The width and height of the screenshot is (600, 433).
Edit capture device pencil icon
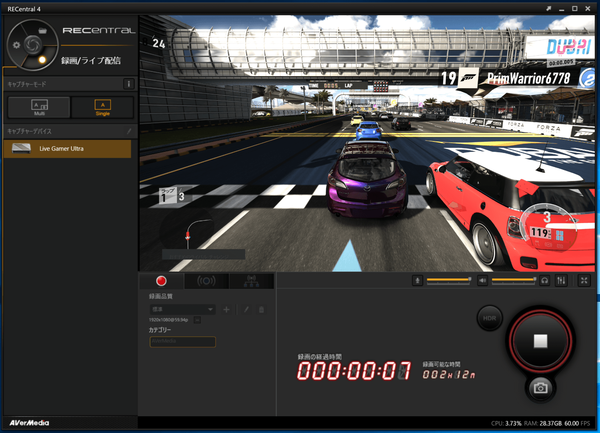click(129, 131)
